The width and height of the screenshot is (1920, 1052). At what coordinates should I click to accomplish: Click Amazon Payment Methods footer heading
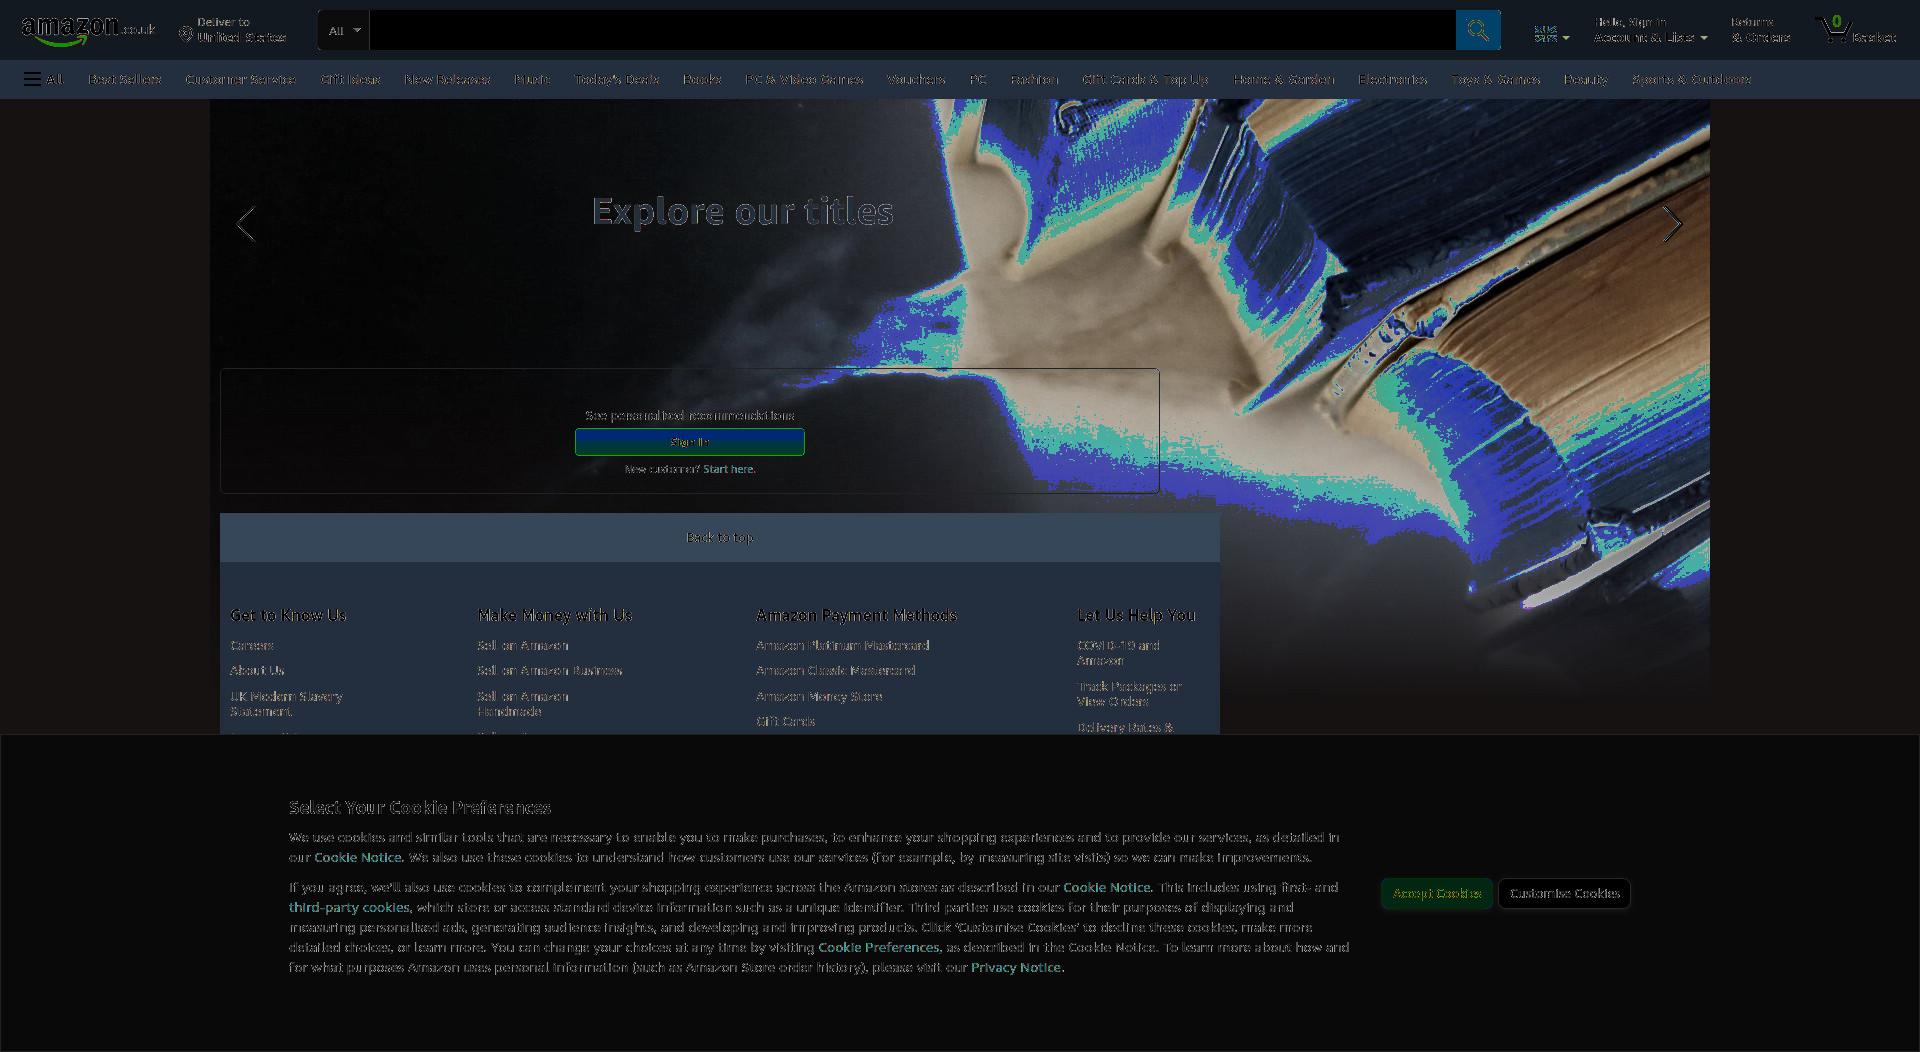pos(856,615)
